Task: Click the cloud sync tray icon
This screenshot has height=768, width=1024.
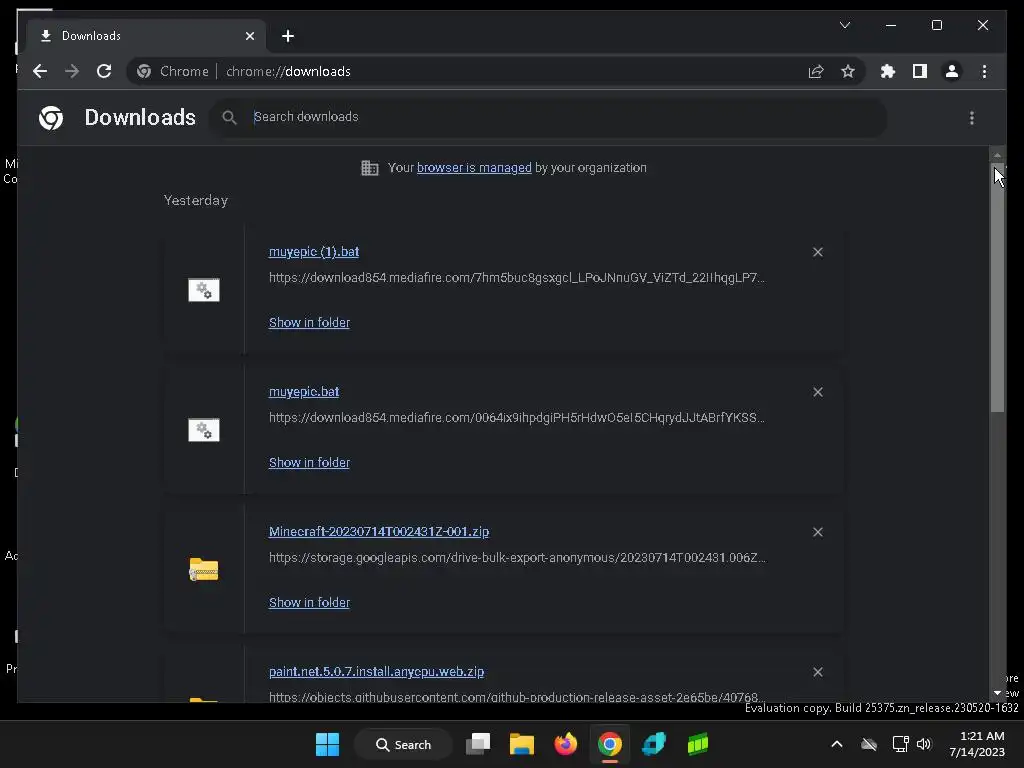Action: tap(869, 744)
